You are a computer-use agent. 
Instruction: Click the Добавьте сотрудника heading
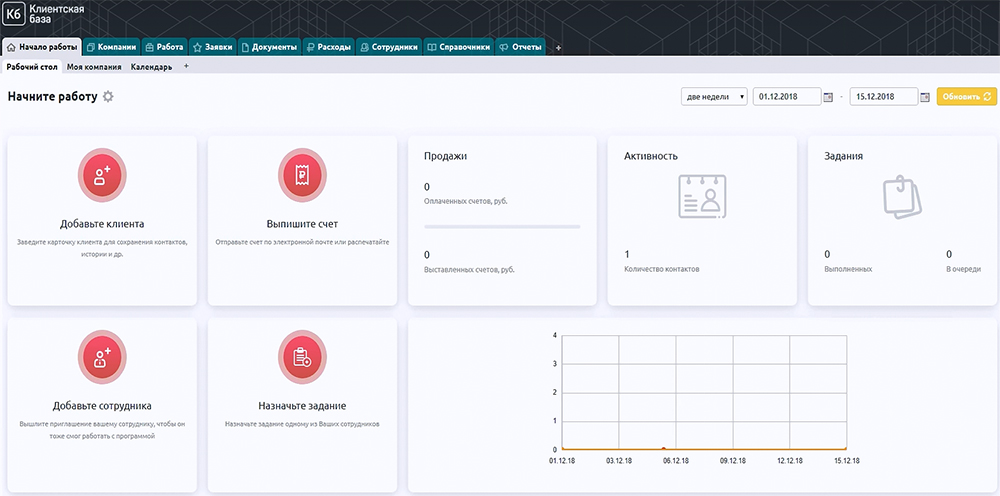click(x=102, y=406)
